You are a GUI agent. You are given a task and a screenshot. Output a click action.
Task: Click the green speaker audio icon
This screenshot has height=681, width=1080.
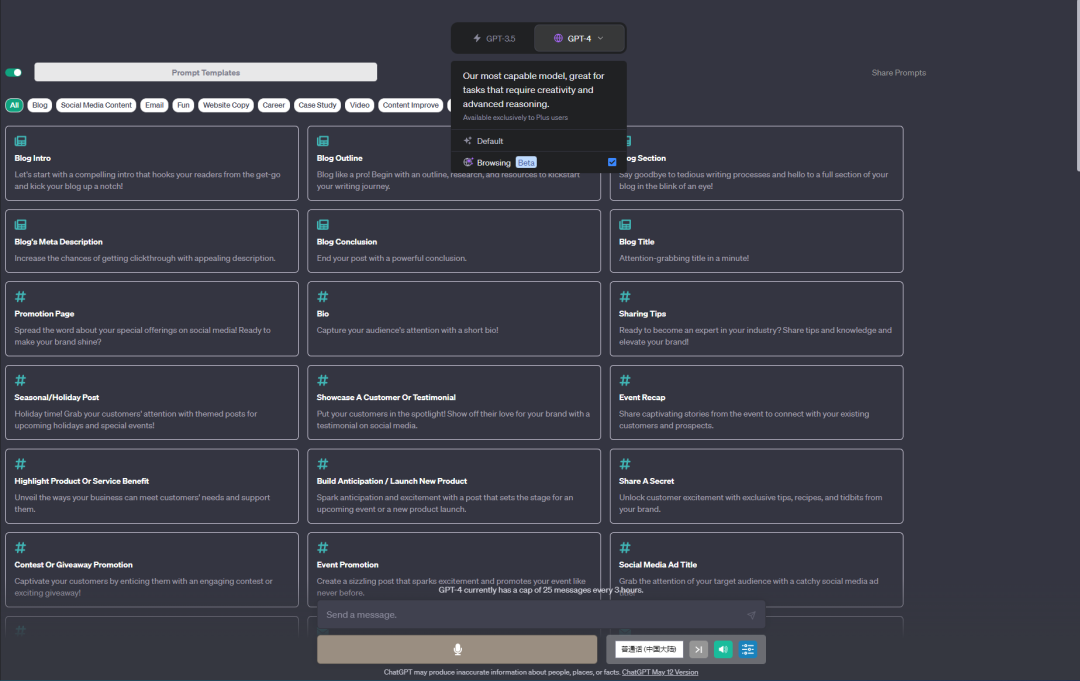pos(722,649)
